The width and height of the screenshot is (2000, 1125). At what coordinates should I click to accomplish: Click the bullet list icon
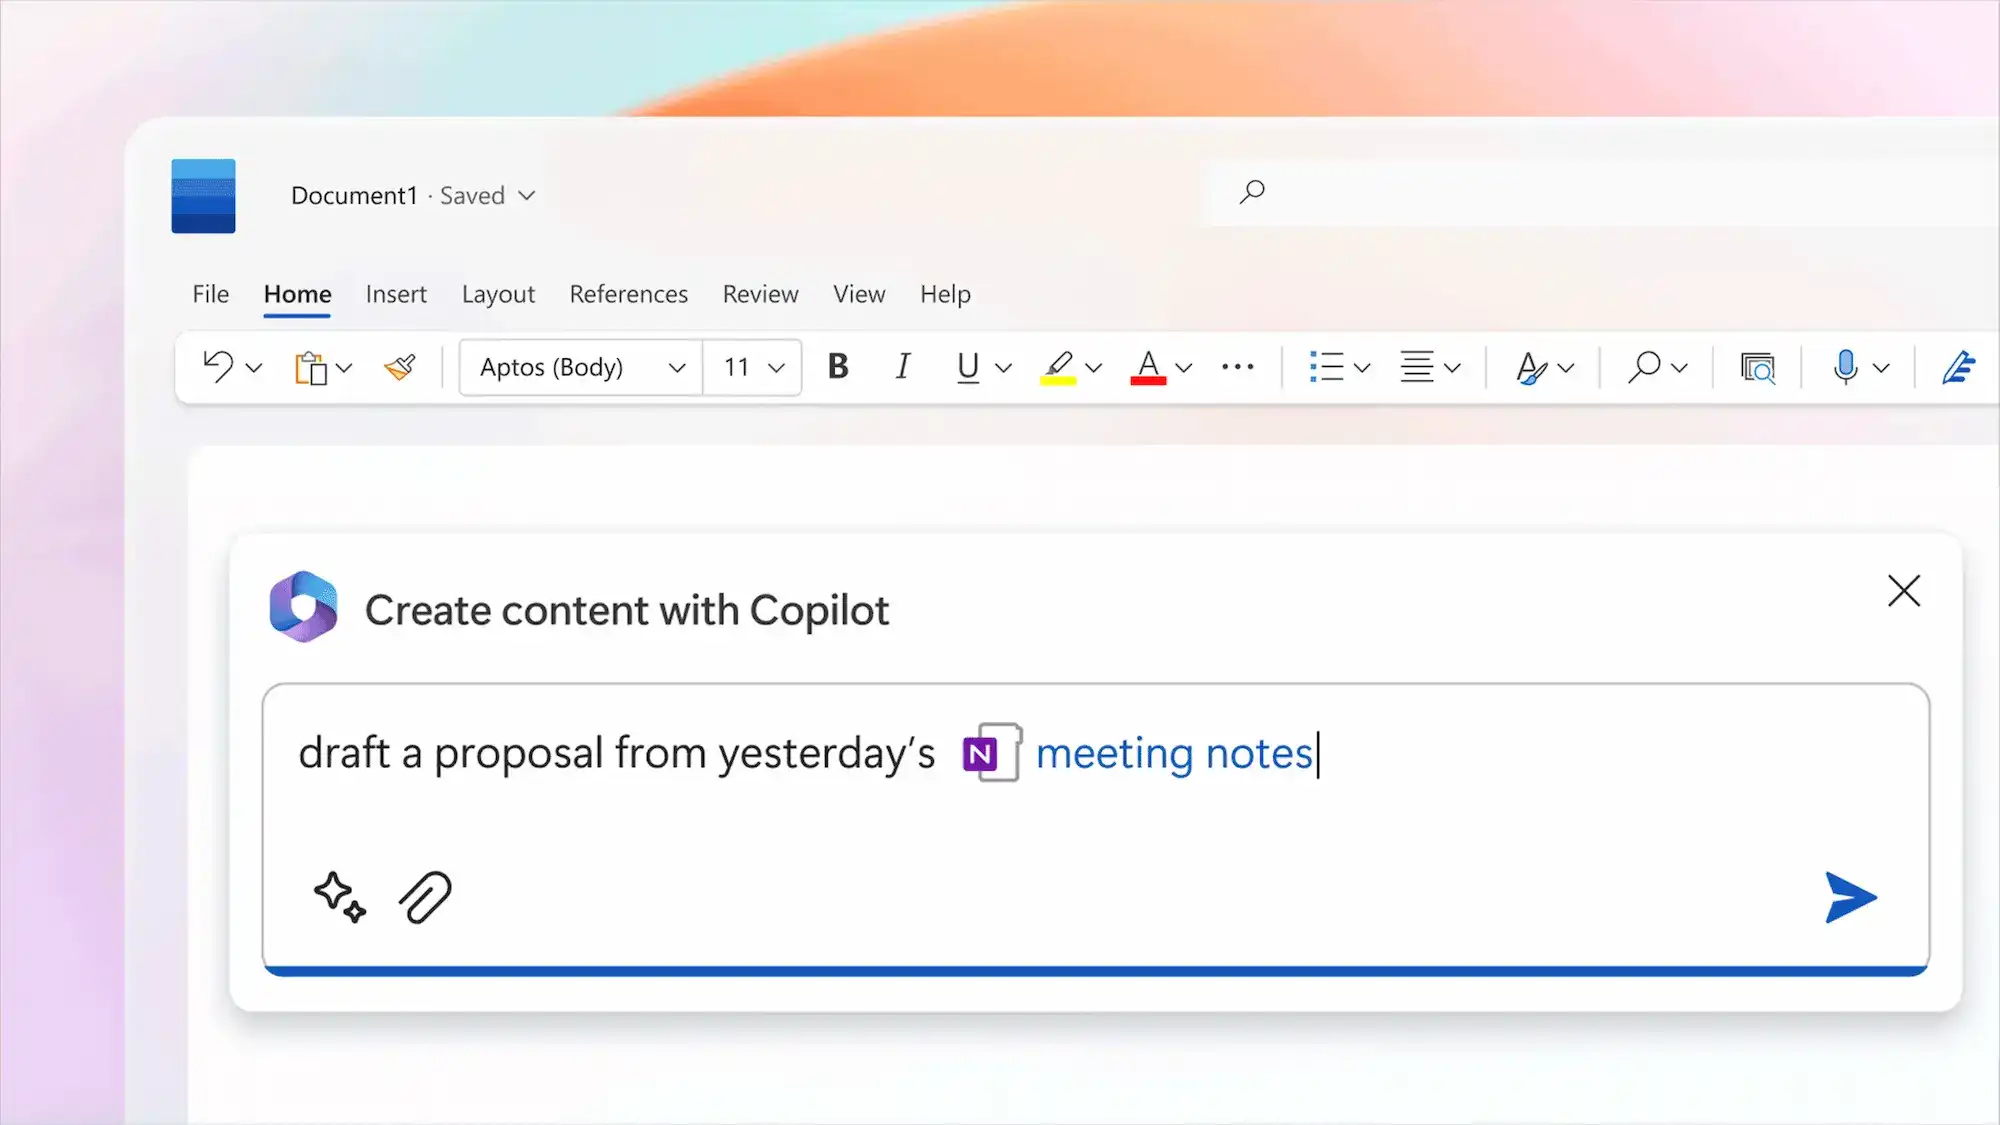pyautogui.click(x=1326, y=367)
